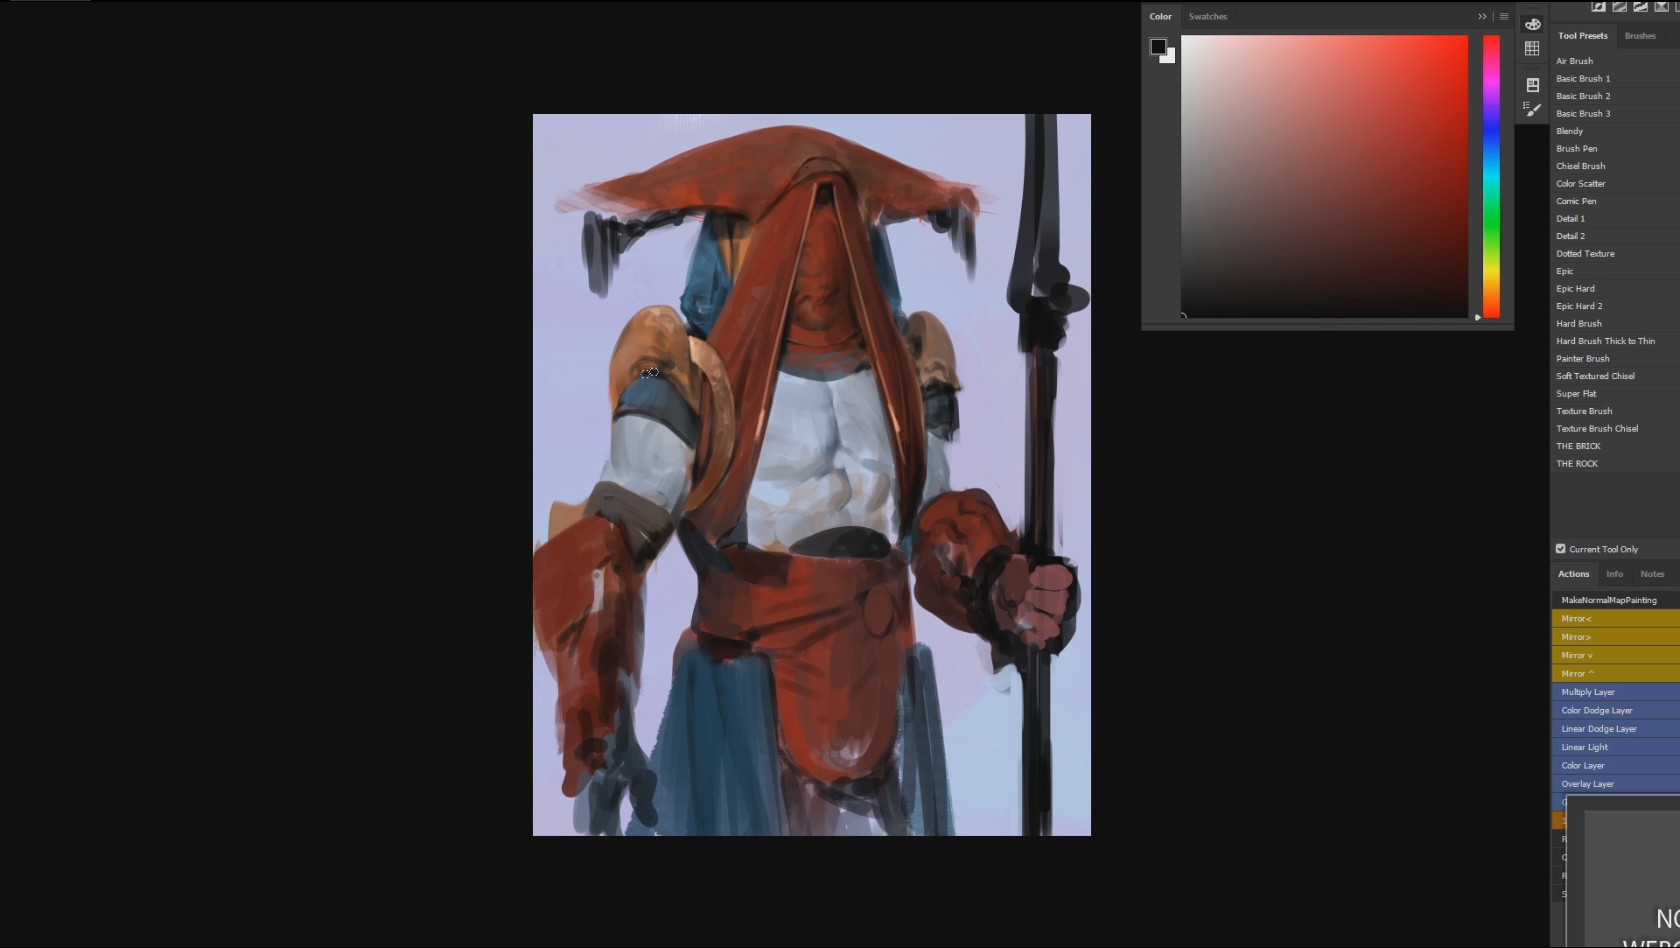
Task: Run the Linear Light action
Action: click(x=1616, y=747)
